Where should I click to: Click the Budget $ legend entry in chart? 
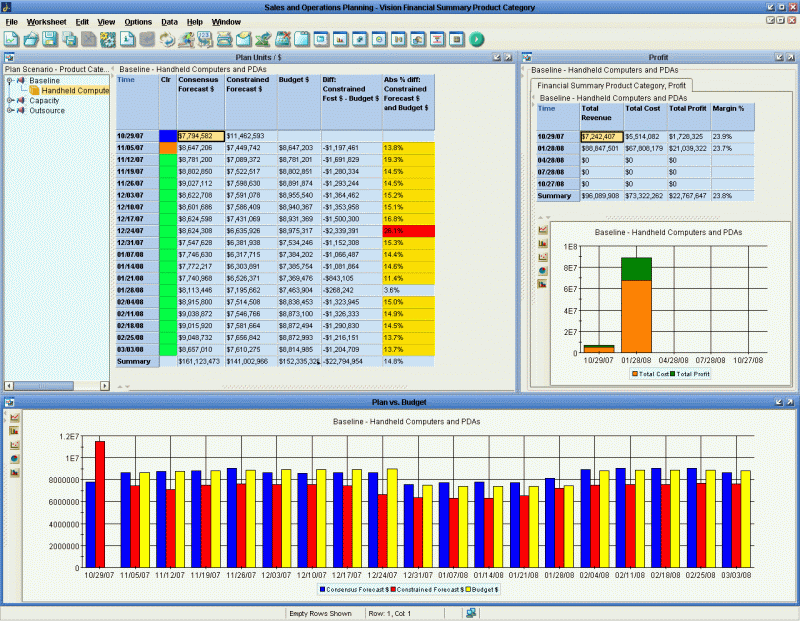click(x=482, y=589)
